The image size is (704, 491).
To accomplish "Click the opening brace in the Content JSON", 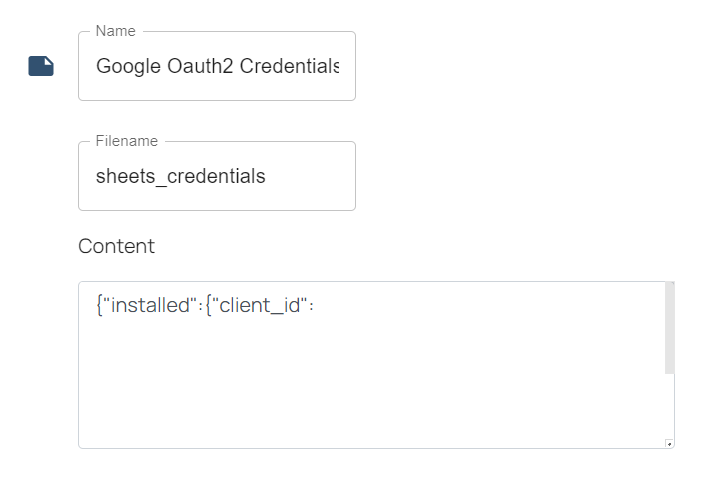I will [x=99, y=305].
